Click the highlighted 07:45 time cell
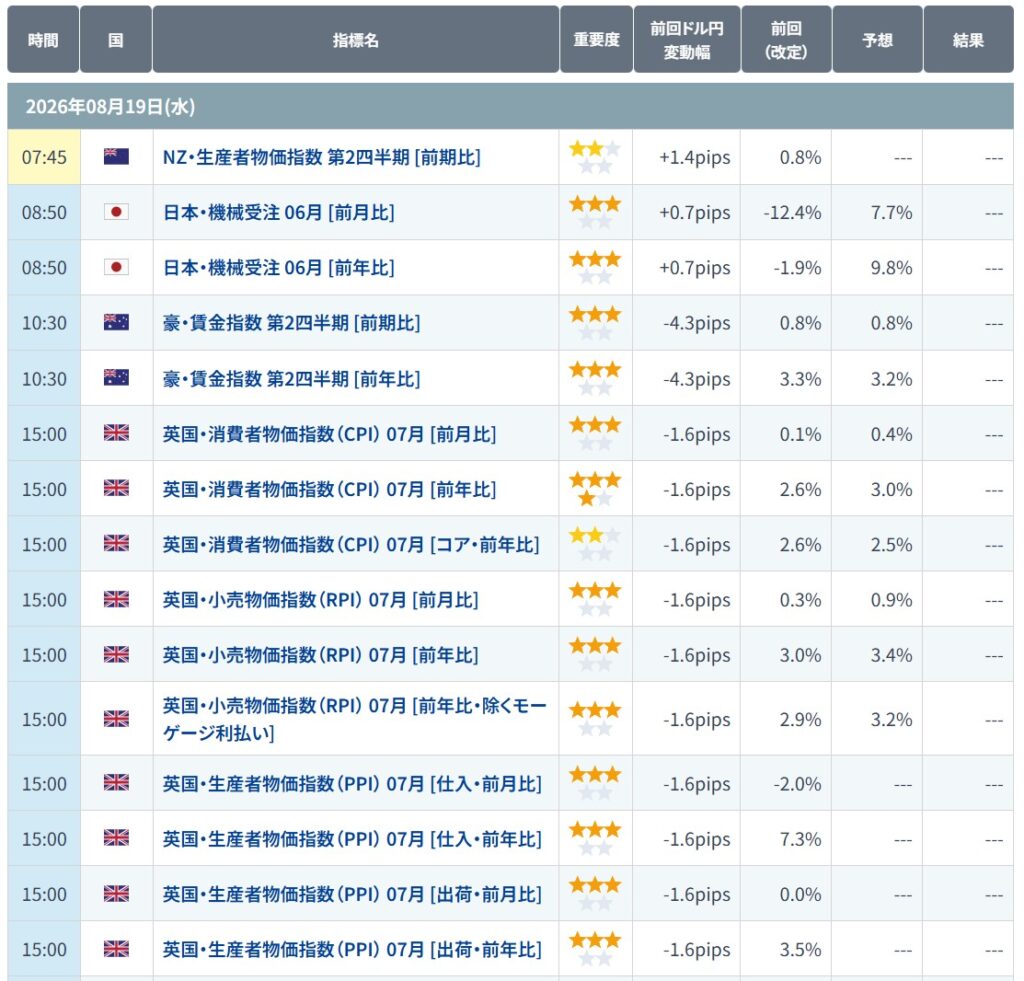 click(x=44, y=157)
